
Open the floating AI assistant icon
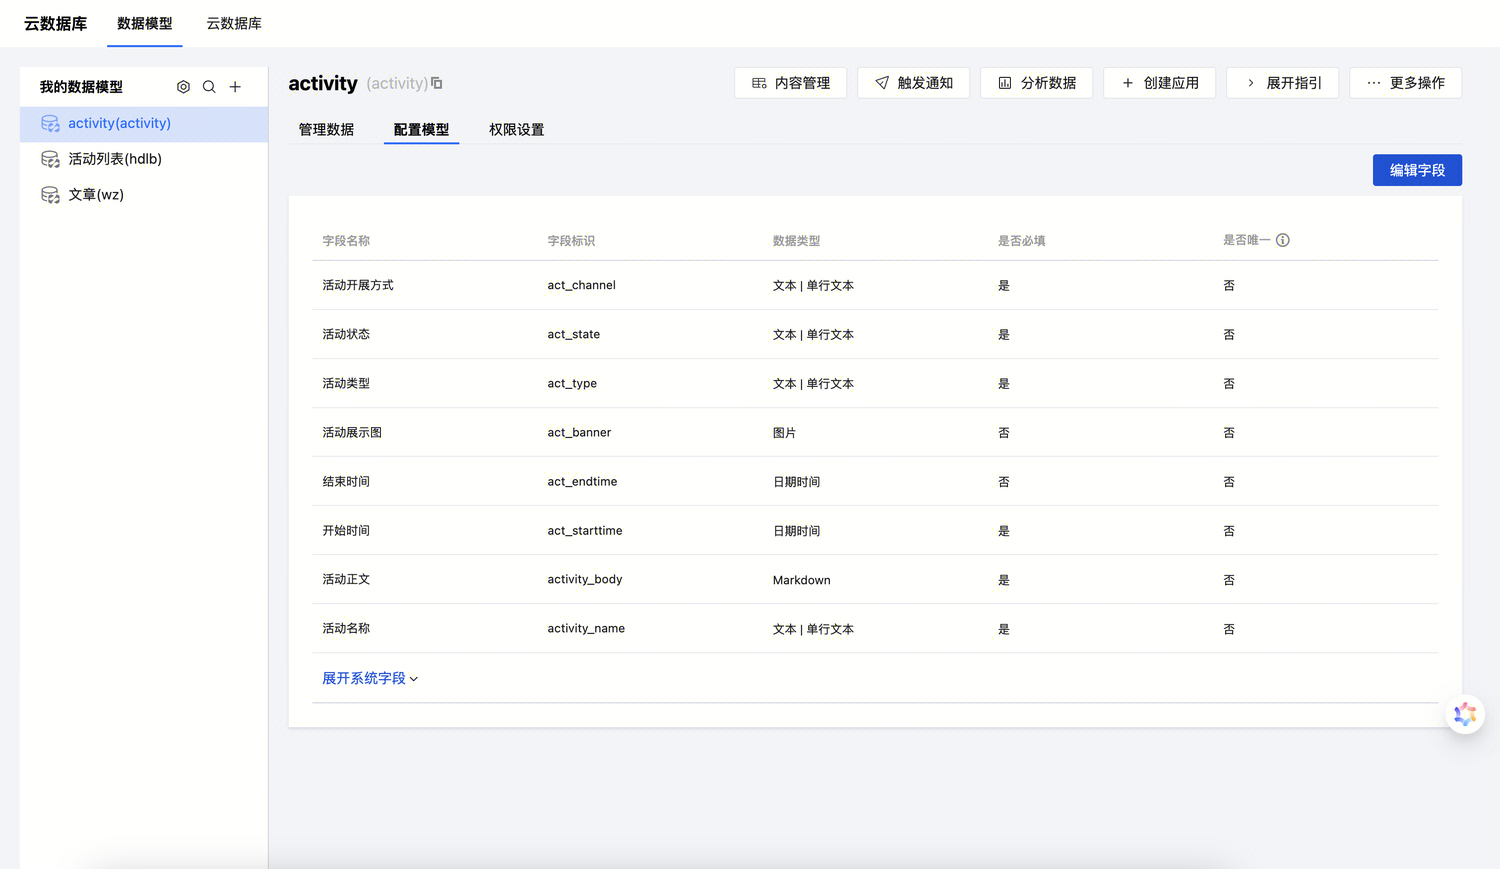point(1465,714)
